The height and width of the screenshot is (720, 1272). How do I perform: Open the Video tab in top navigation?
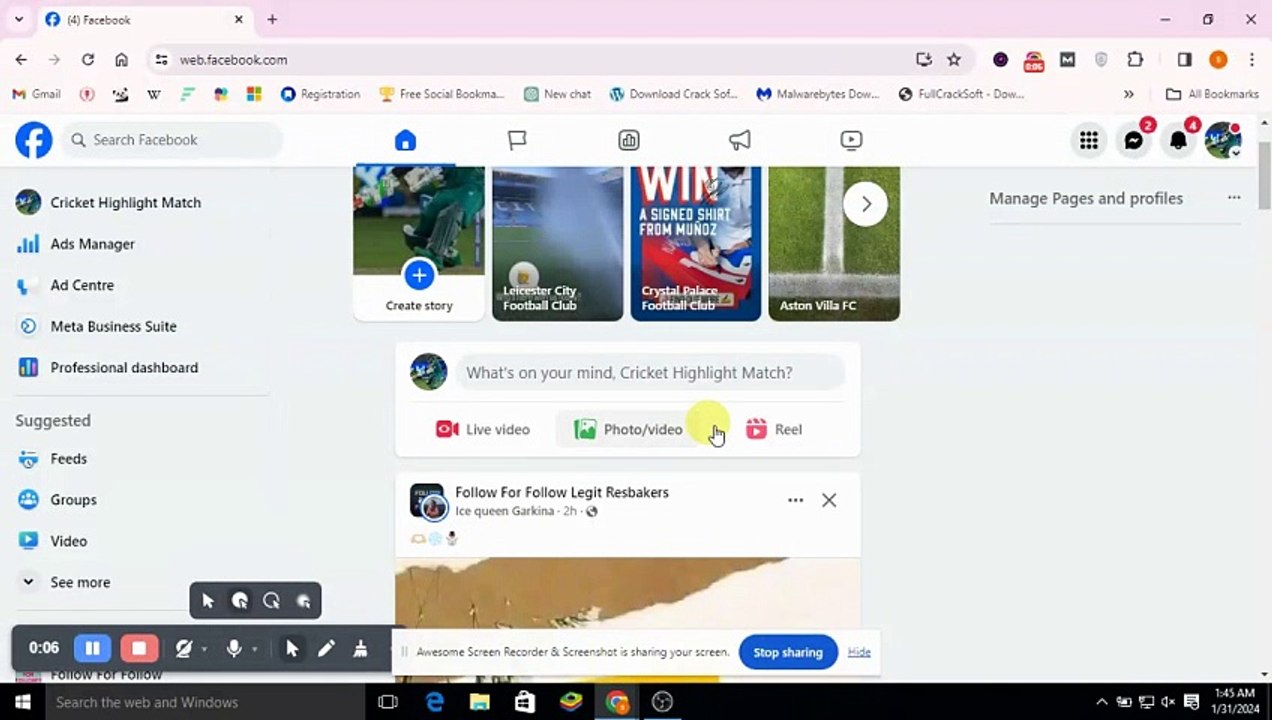[x=851, y=140]
